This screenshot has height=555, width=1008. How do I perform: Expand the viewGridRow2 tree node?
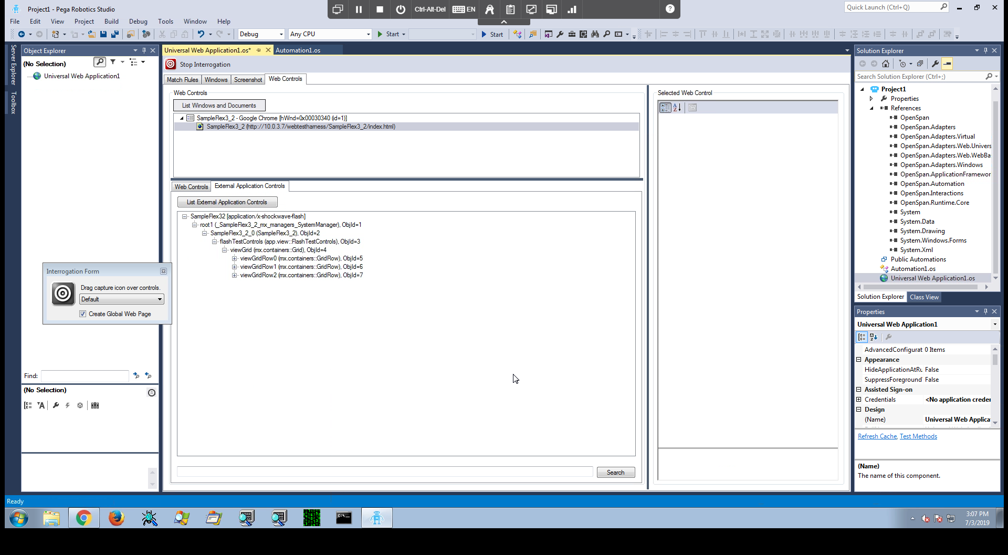point(235,275)
